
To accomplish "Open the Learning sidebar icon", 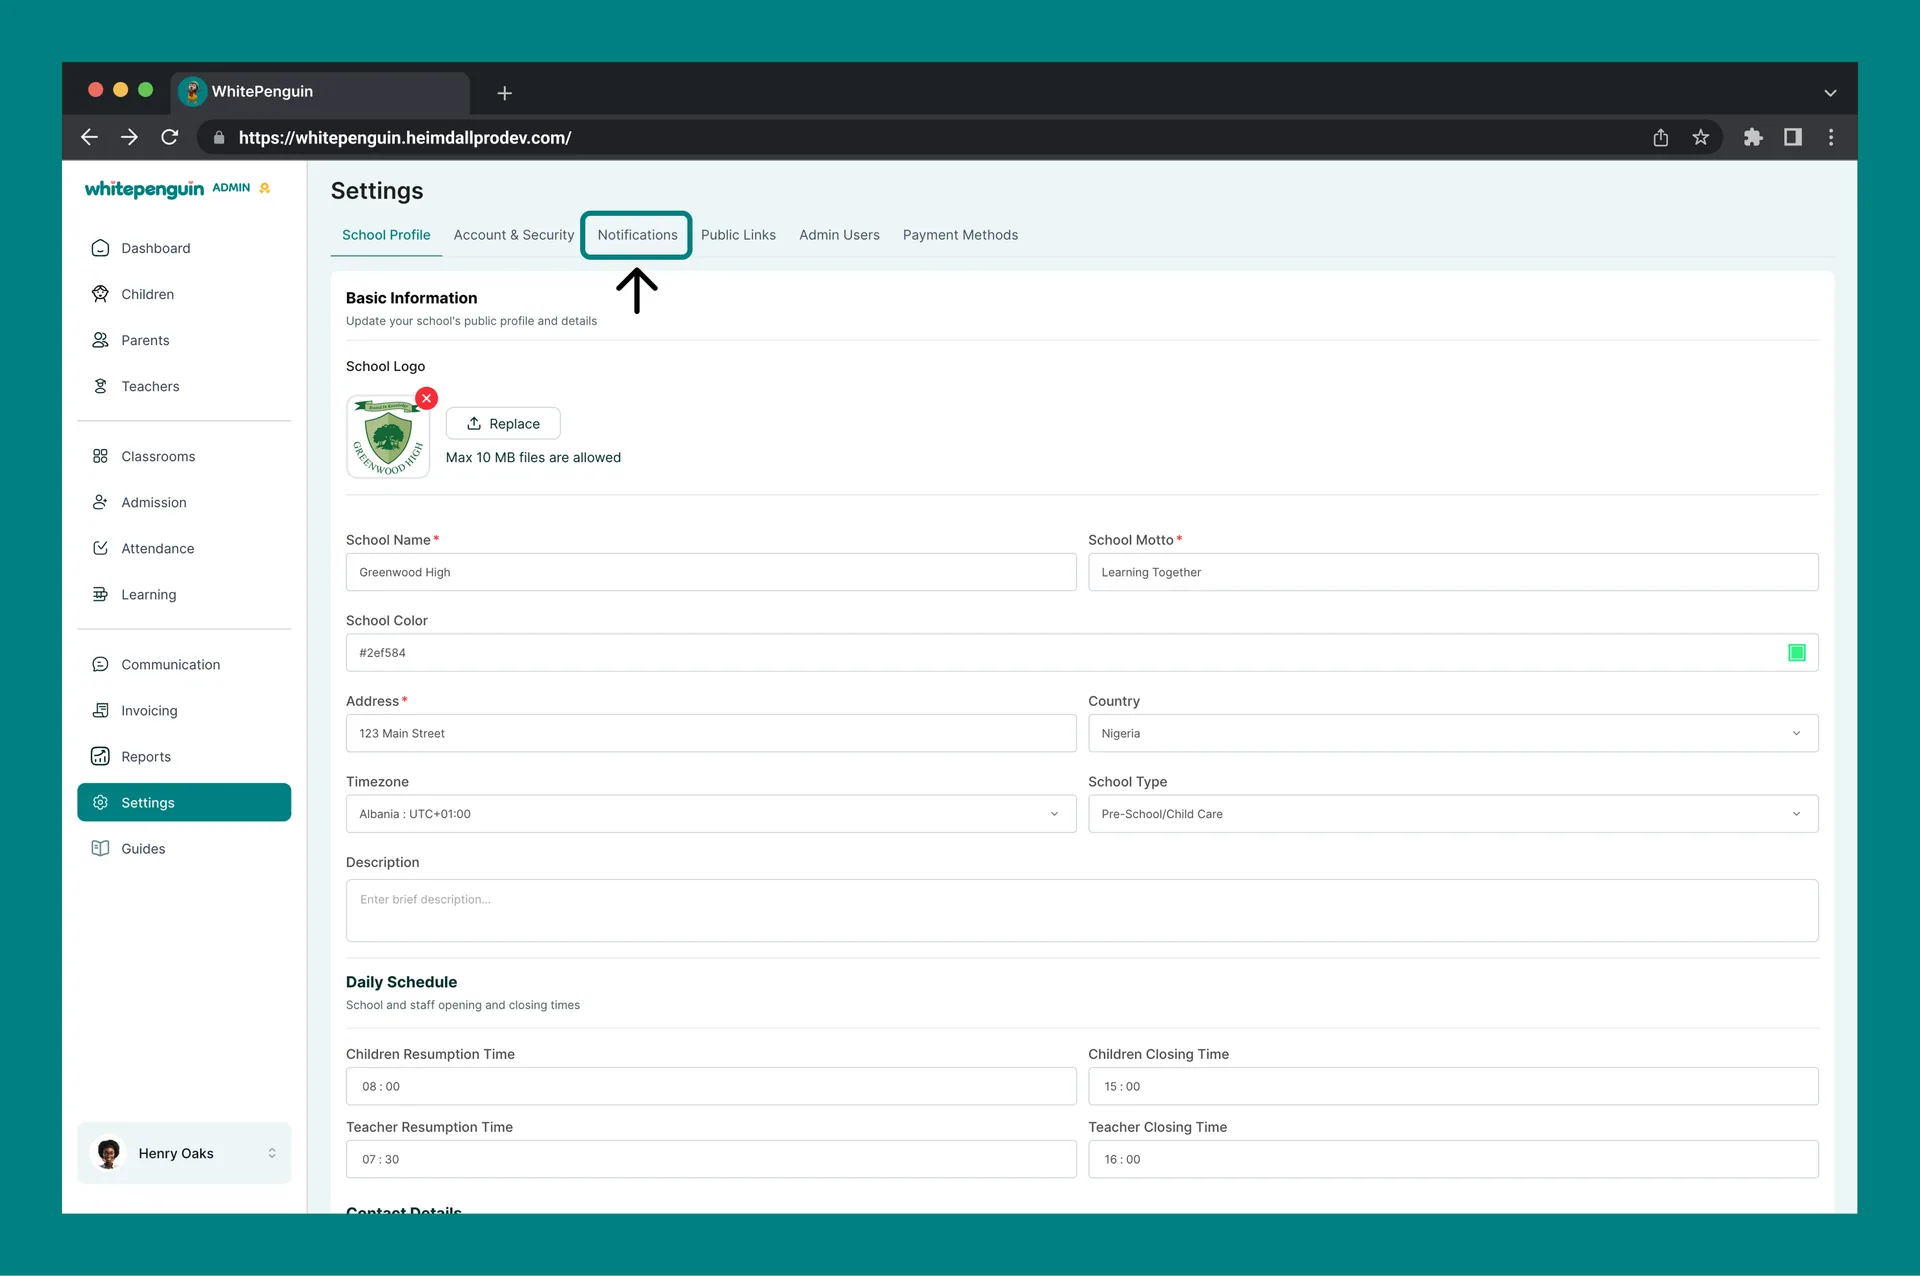I will click(x=100, y=594).
